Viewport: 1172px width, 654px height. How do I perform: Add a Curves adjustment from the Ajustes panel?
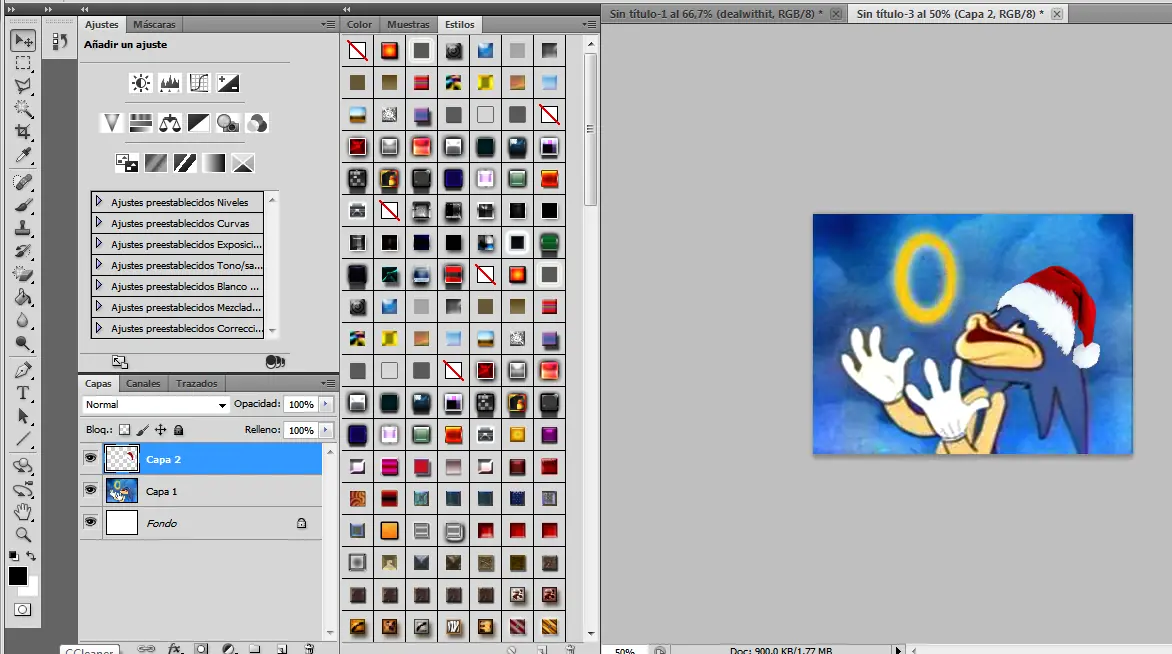pos(199,84)
